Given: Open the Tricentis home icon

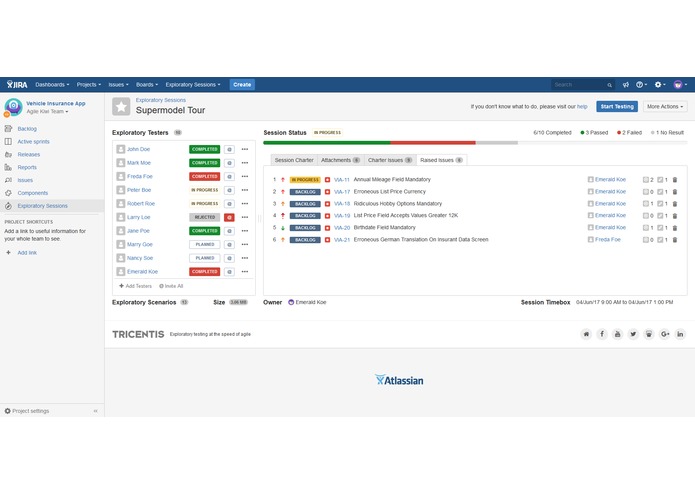Looking at the screenshot, I should (586, 334).
